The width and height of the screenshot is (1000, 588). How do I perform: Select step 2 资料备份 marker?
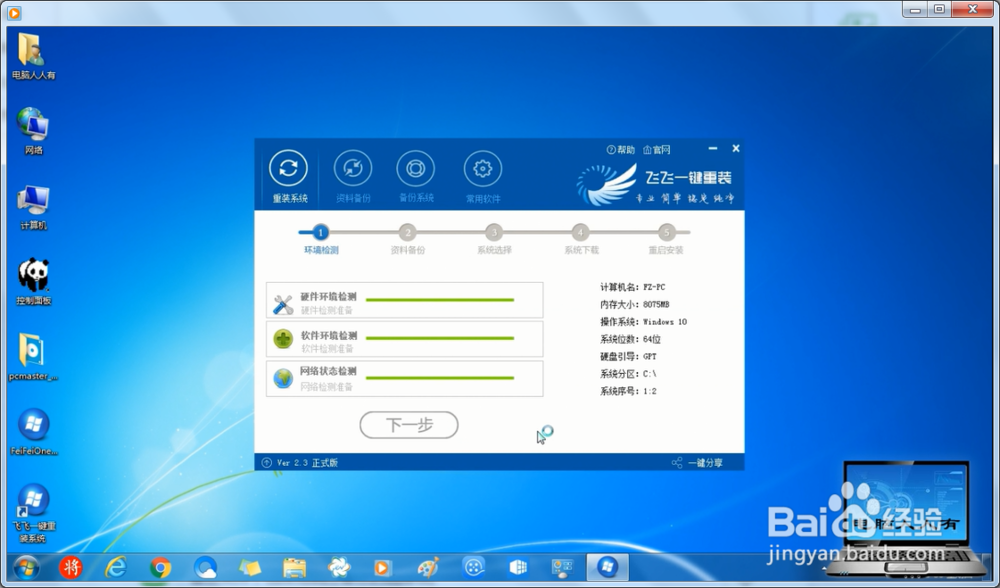[408, 232]
